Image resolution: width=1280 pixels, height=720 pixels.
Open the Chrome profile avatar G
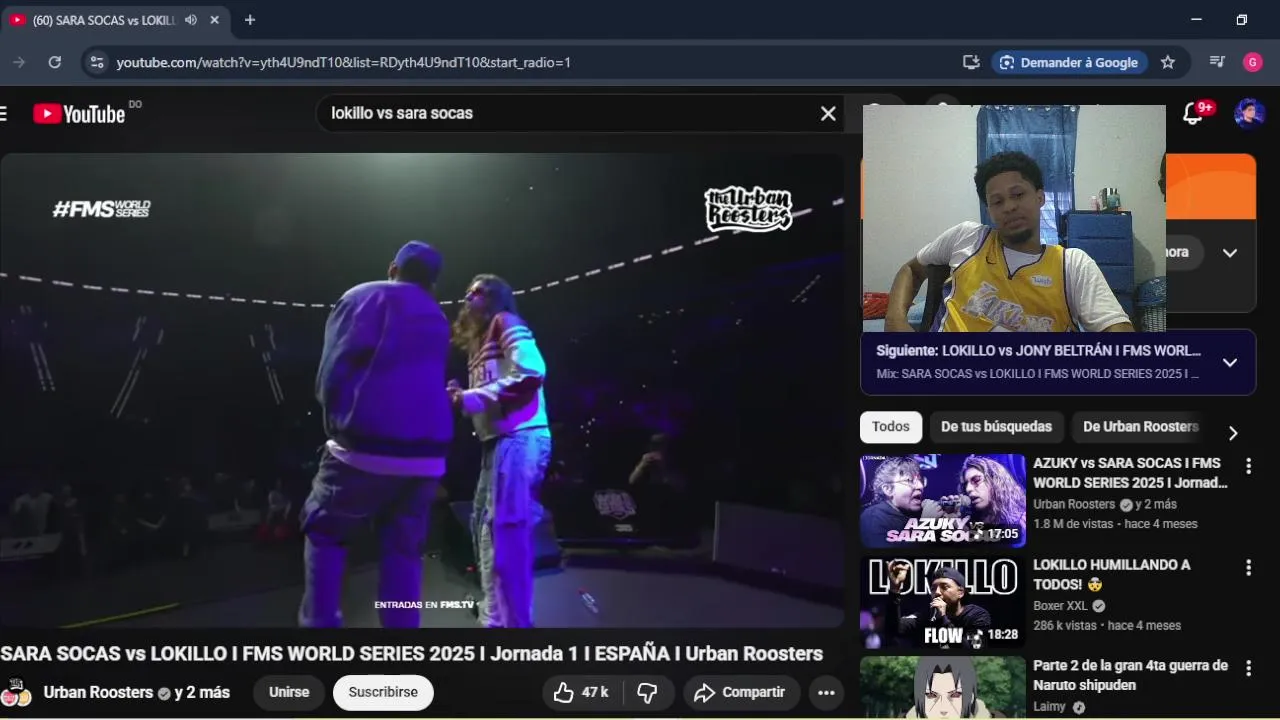(1253, 62)
